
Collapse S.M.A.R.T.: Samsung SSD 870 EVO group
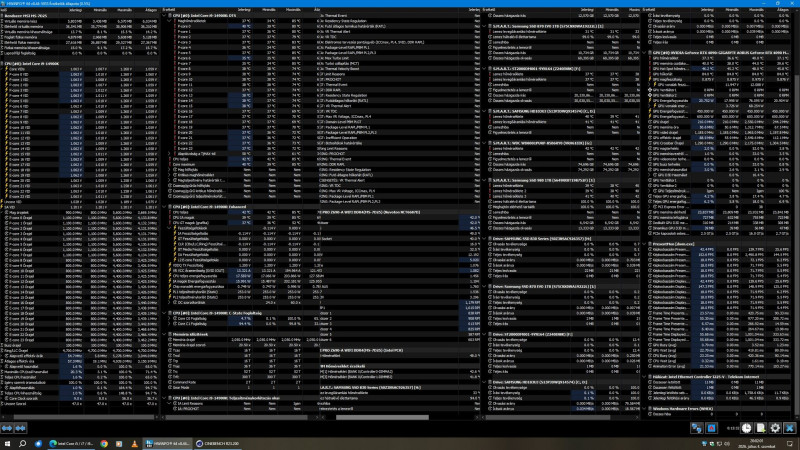pos(485,26)
